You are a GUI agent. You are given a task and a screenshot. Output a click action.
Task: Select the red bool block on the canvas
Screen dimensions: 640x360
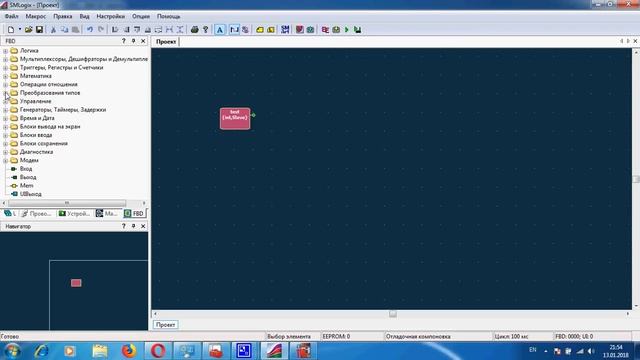pos(235,118)
